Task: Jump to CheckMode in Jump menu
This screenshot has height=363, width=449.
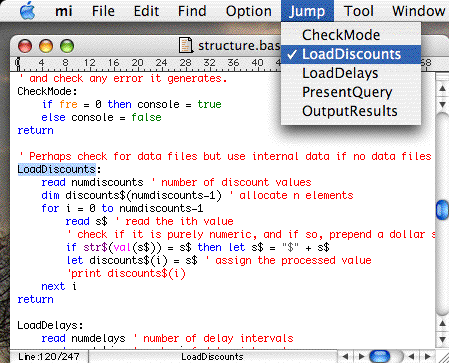Action: pyautogui.click(x=351, y=35)
